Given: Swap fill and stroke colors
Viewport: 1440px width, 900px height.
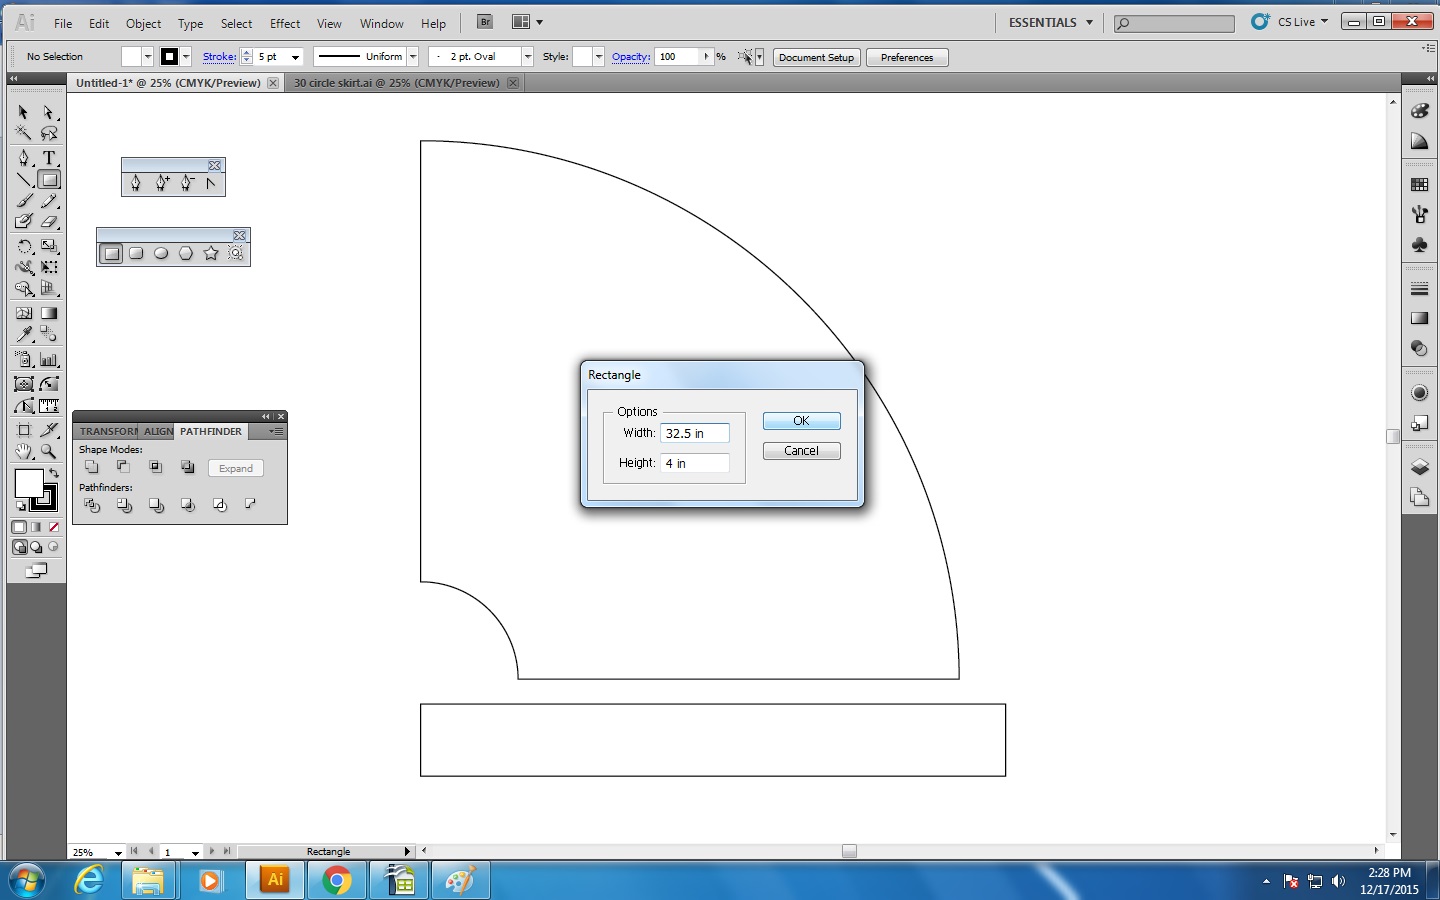Looking at the screenshot, I should [x=54, y=473].
